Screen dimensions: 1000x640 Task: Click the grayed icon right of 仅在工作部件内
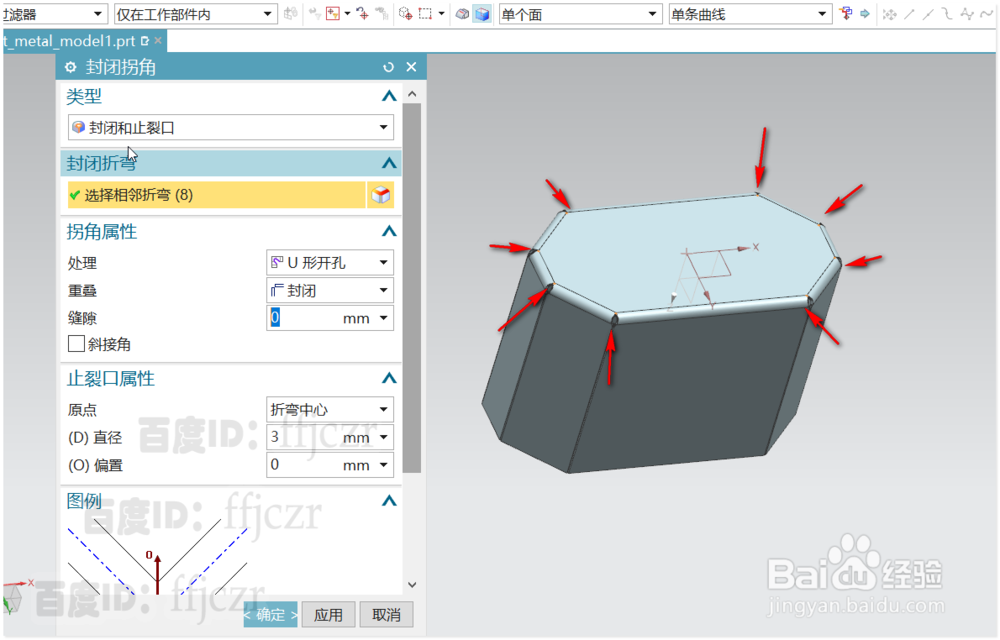tap(291, 13)
